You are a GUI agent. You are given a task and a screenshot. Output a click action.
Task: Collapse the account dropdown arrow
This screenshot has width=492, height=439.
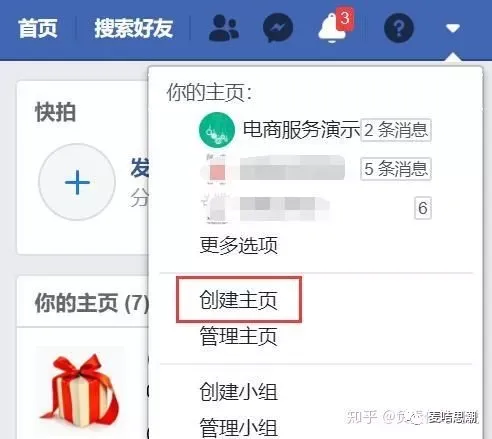tap(453, 28)
